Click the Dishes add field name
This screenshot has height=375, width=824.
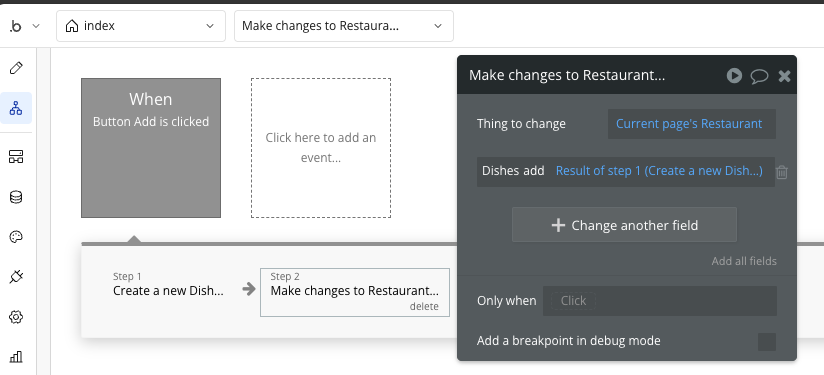coord(513,171)
